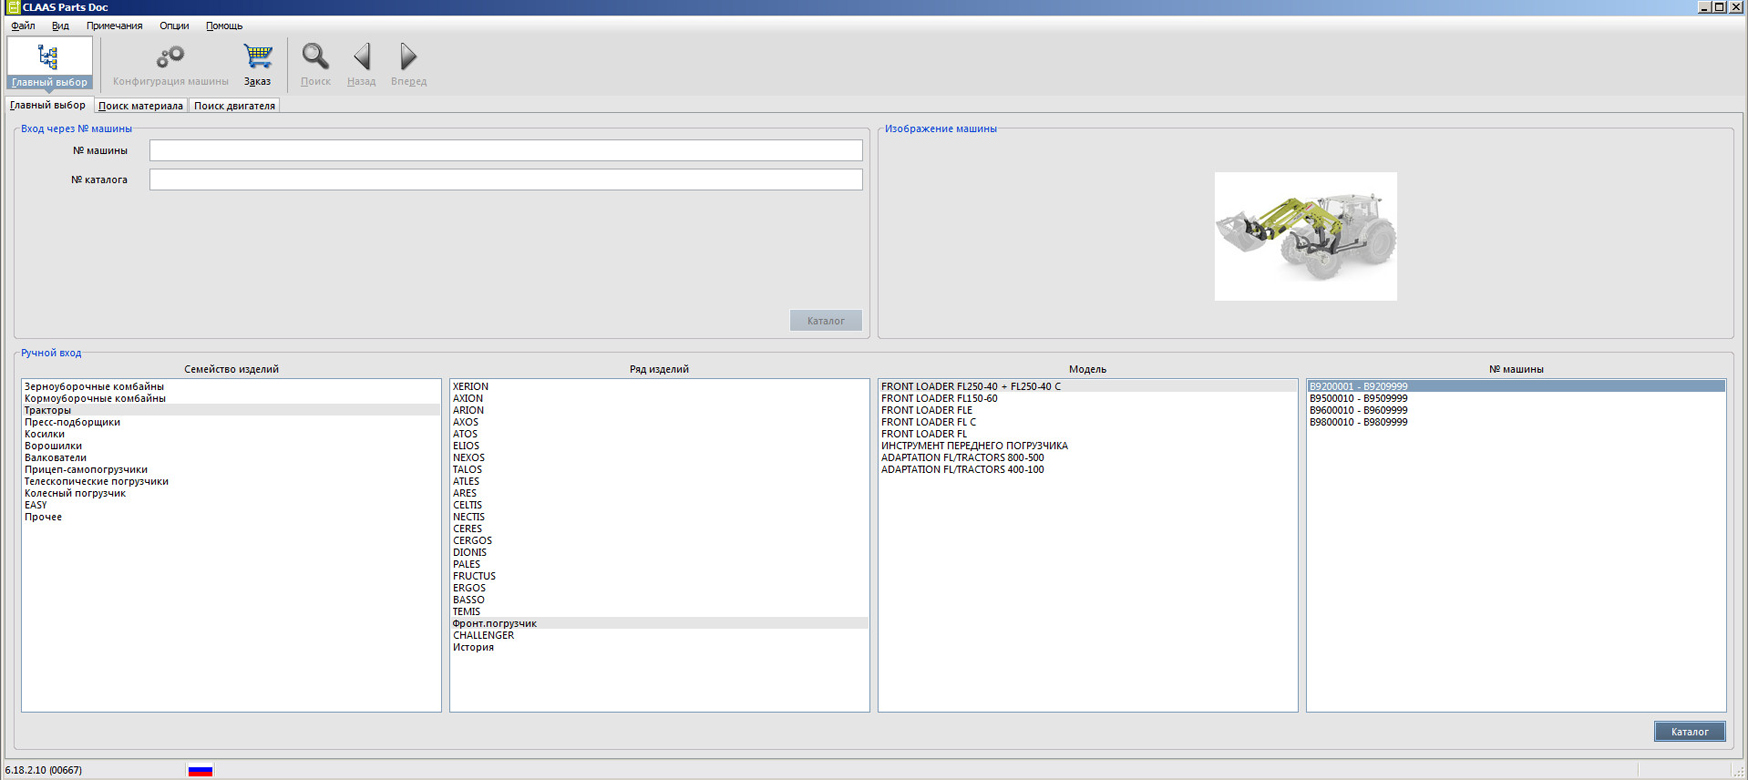Click into the № каталога field
This screenshot has height=780, width=1748.
pos(505,179)
